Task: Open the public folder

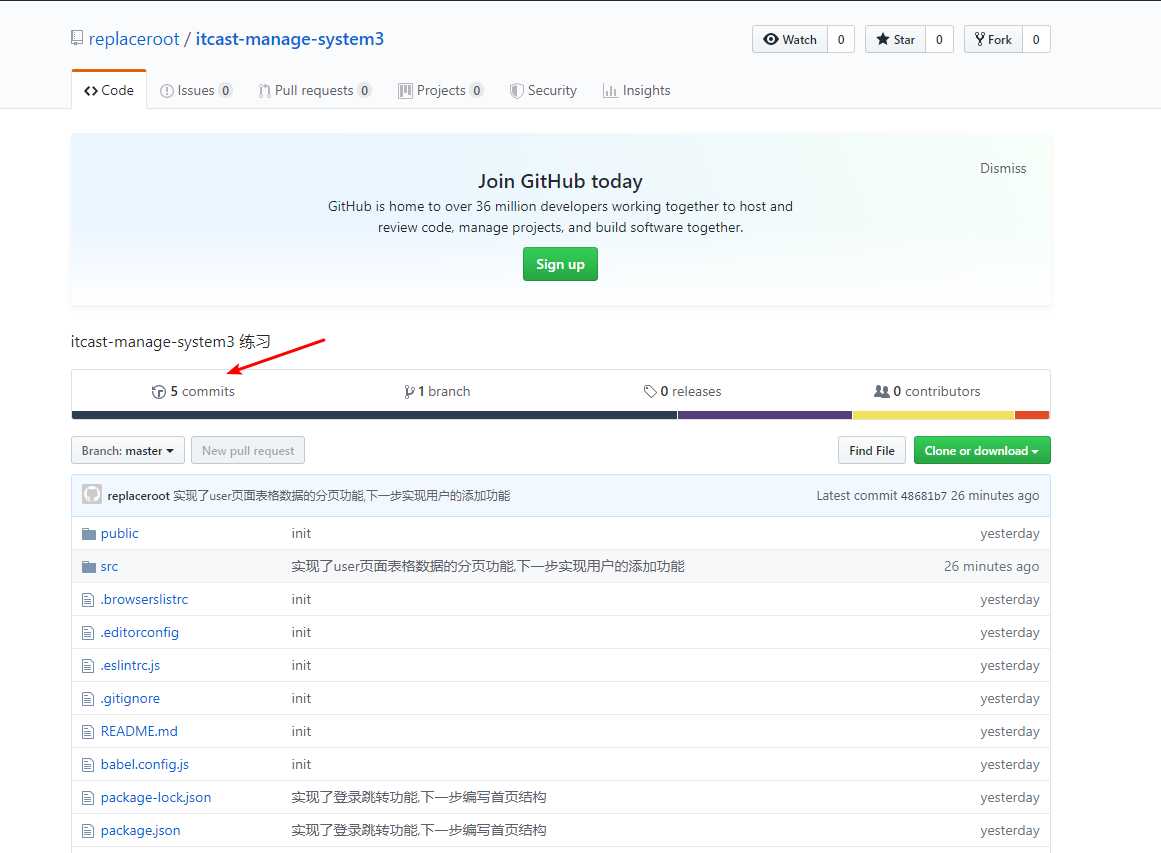Action: pos(120,533)
